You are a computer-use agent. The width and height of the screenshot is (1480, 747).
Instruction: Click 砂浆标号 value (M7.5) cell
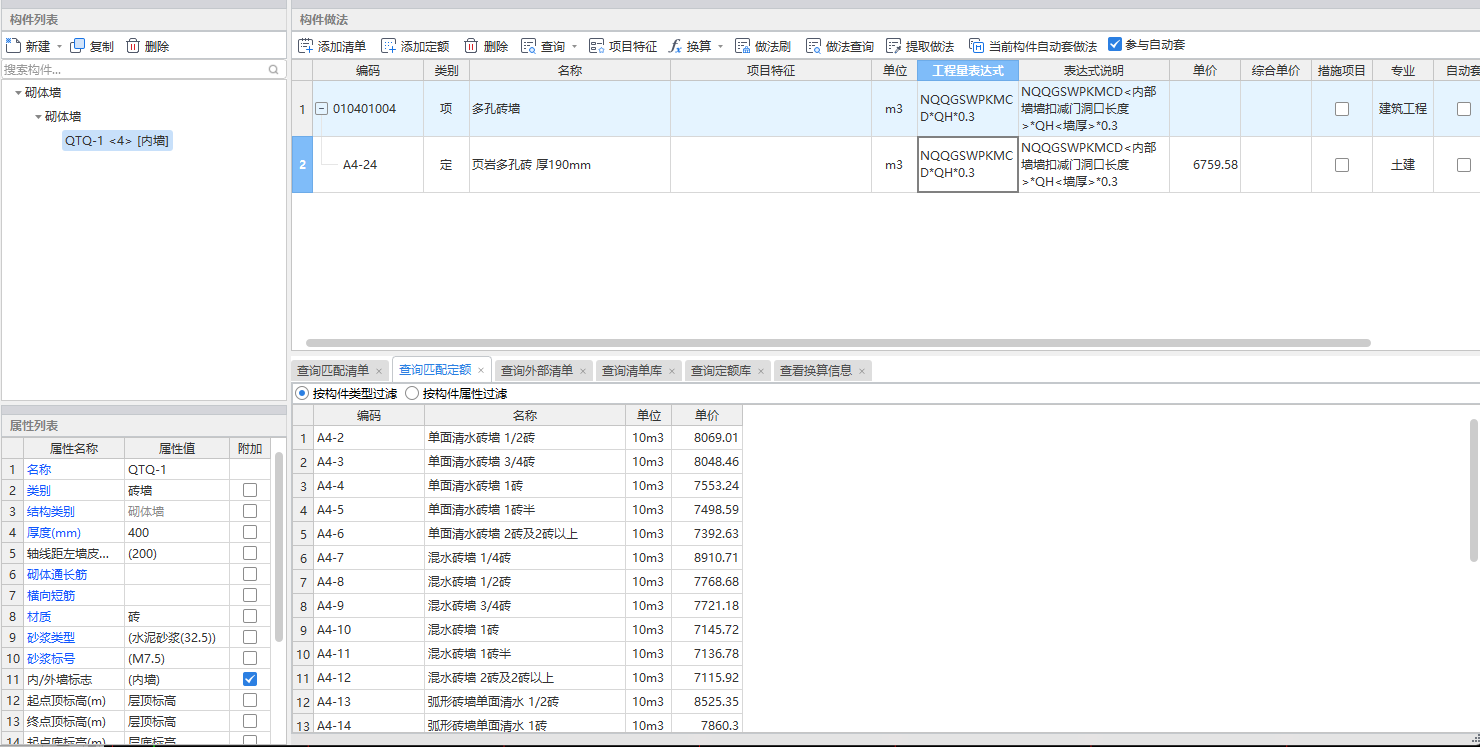[175, 659]
